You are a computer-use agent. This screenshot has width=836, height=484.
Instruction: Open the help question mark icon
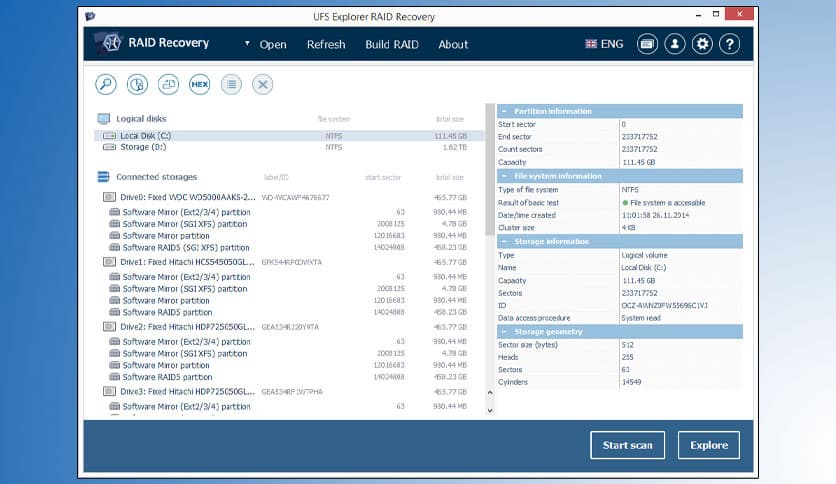(729, 44)
